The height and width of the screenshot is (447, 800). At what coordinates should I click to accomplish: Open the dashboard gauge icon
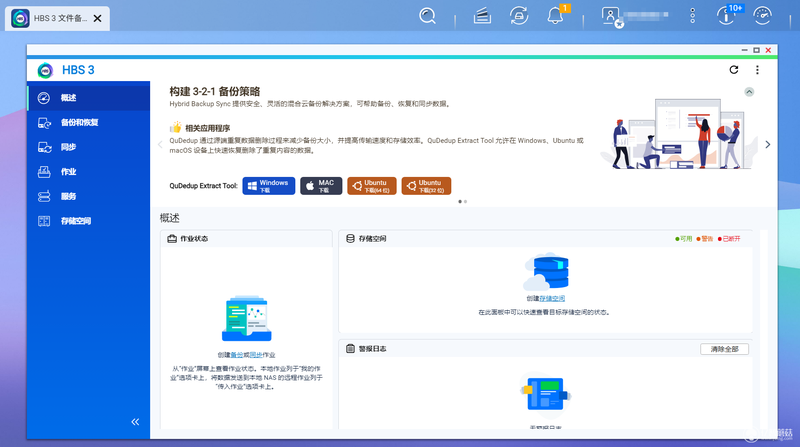pyautogui.click(x=762, y=16)
